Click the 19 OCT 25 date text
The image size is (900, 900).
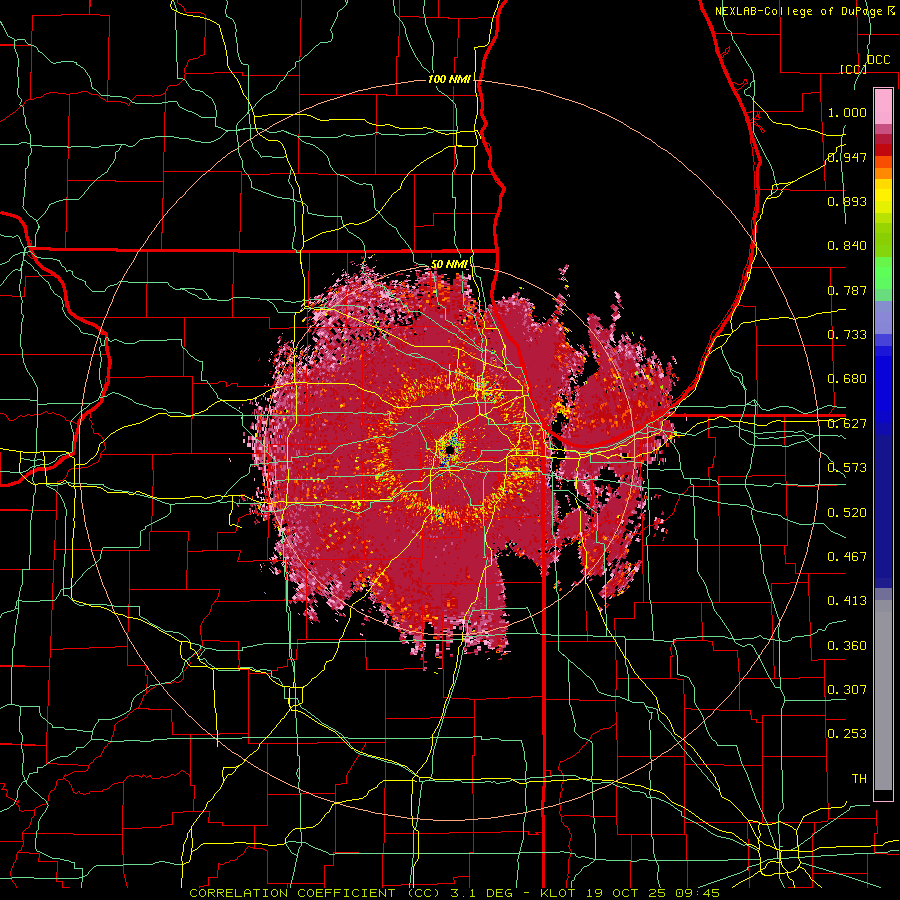[x=624, y=893]
